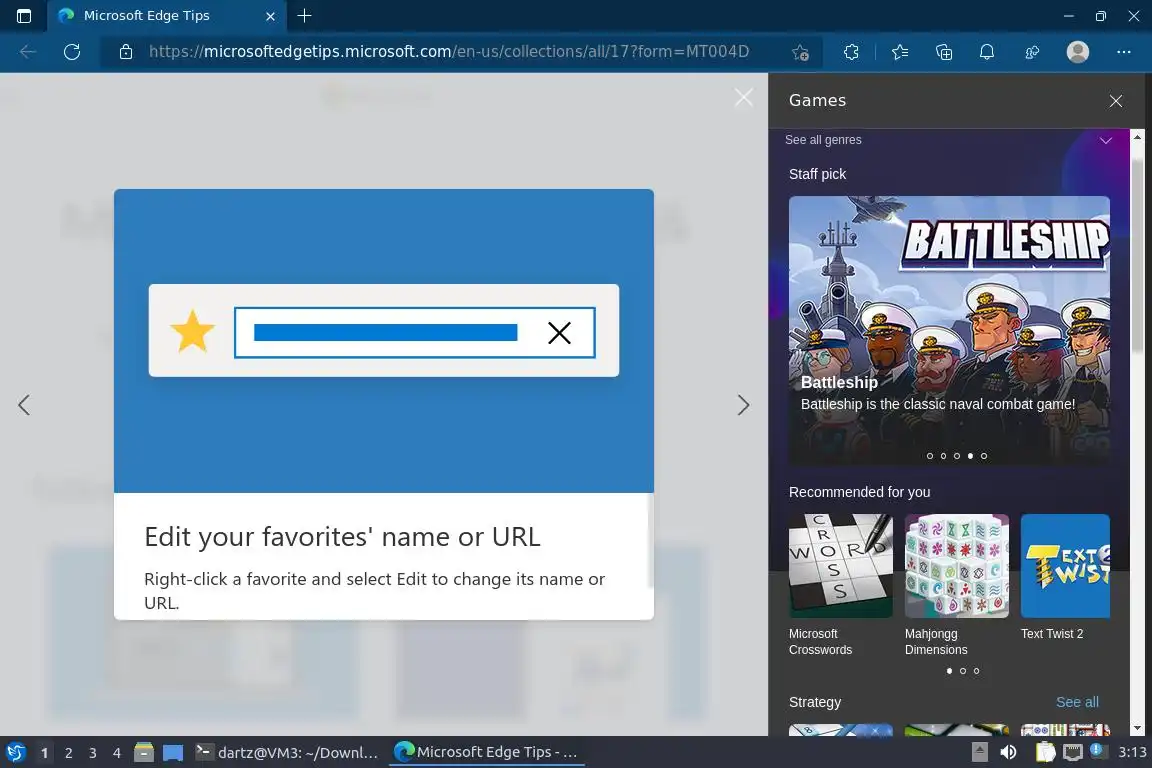Click the gold star in tip illustration
The image size is (1152, 768).
click(x=192, y=331)
